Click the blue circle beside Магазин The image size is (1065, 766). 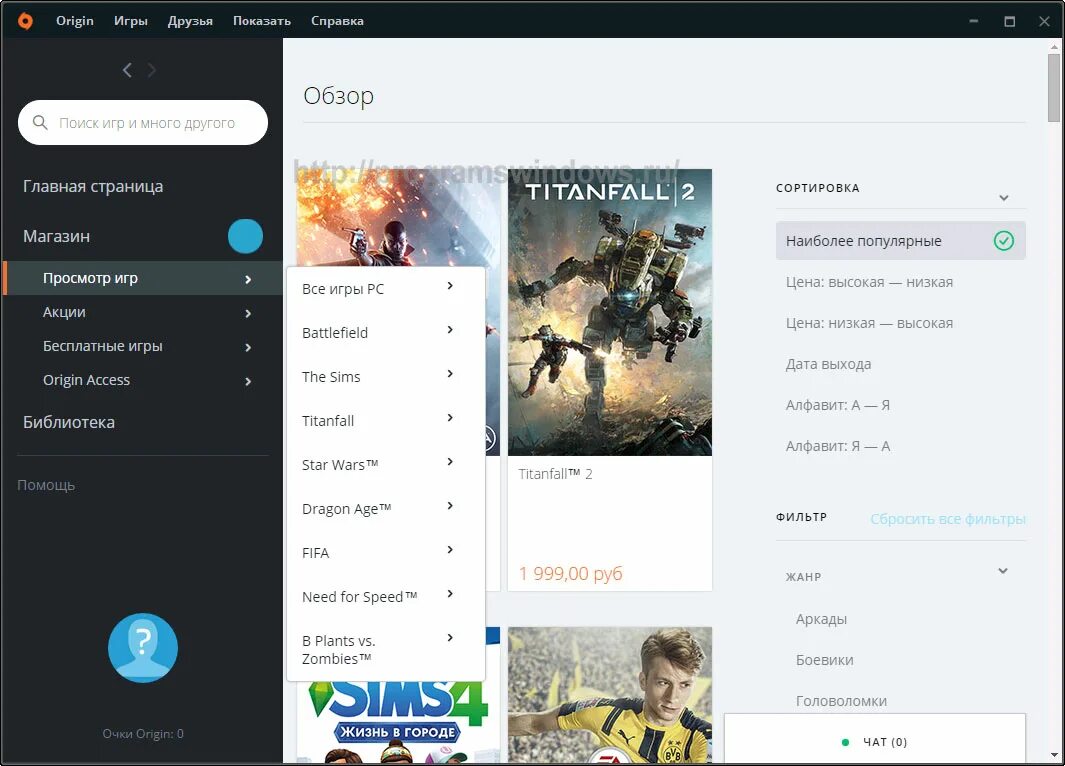click(245, 236)
